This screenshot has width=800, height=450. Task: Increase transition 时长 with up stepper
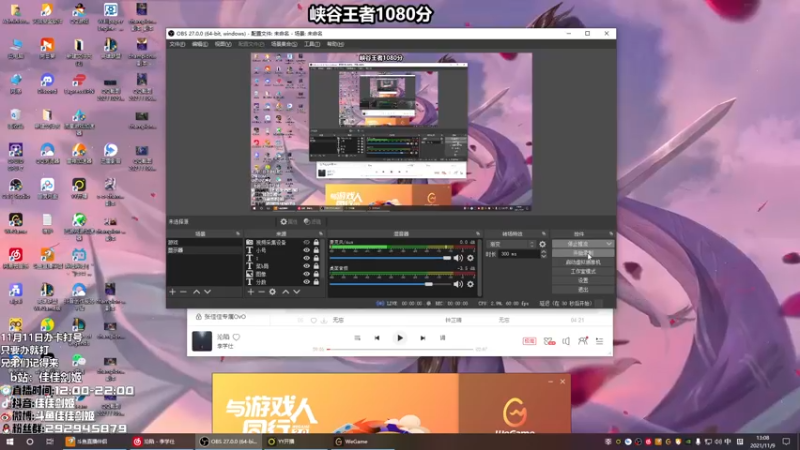[543, 252]
